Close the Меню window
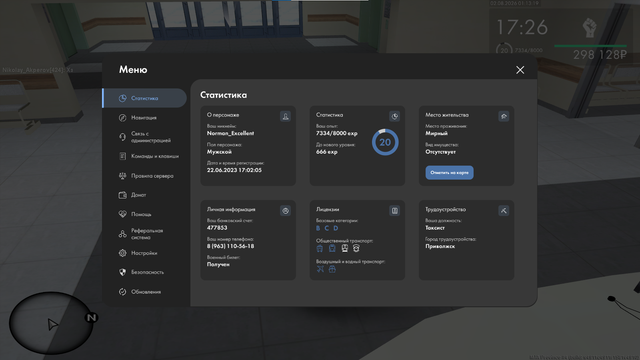Screen dimensions: 640x360 pyautogui.click(x=520, y=70)
